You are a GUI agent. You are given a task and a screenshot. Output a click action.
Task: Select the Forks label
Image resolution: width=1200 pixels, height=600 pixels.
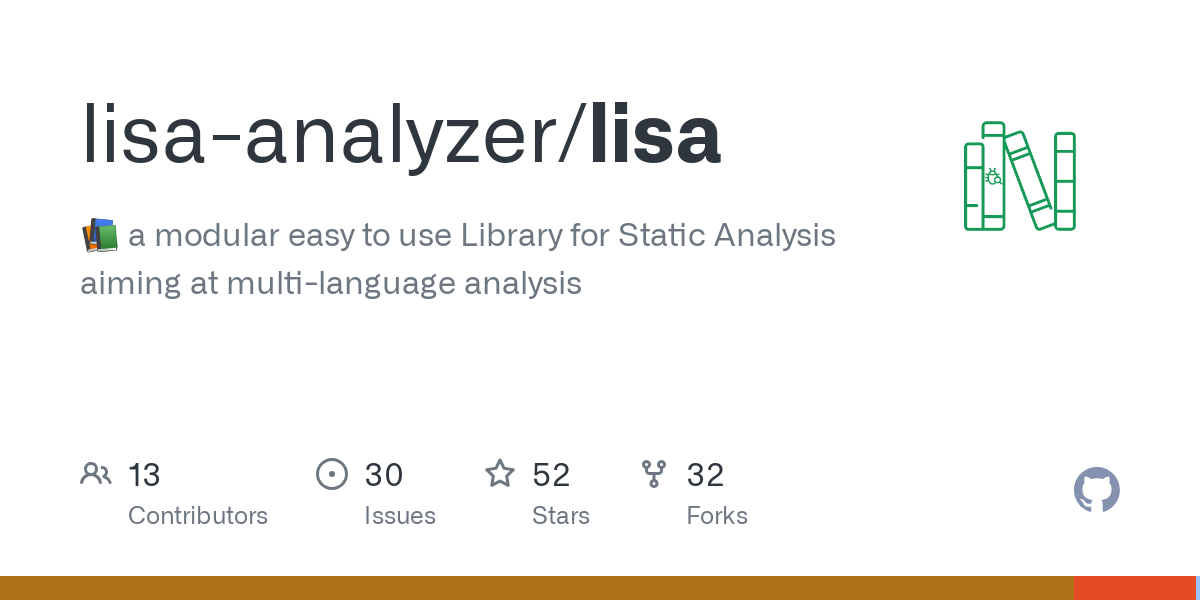click(717, 516)
